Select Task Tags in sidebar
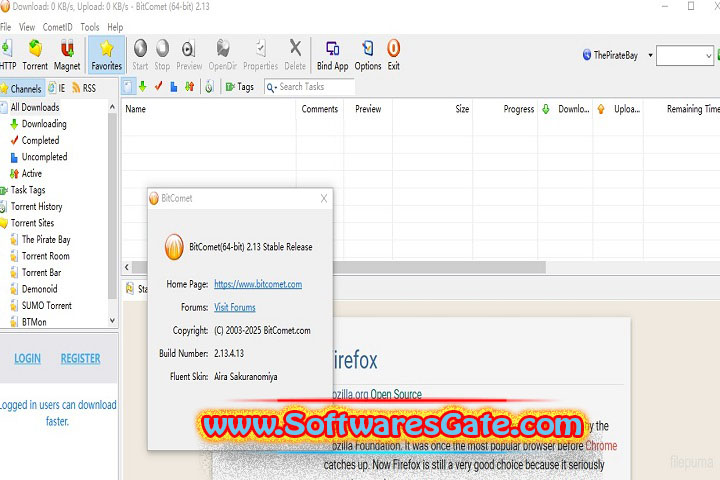Screen dimensions: 720x480 tap(23, 190)
